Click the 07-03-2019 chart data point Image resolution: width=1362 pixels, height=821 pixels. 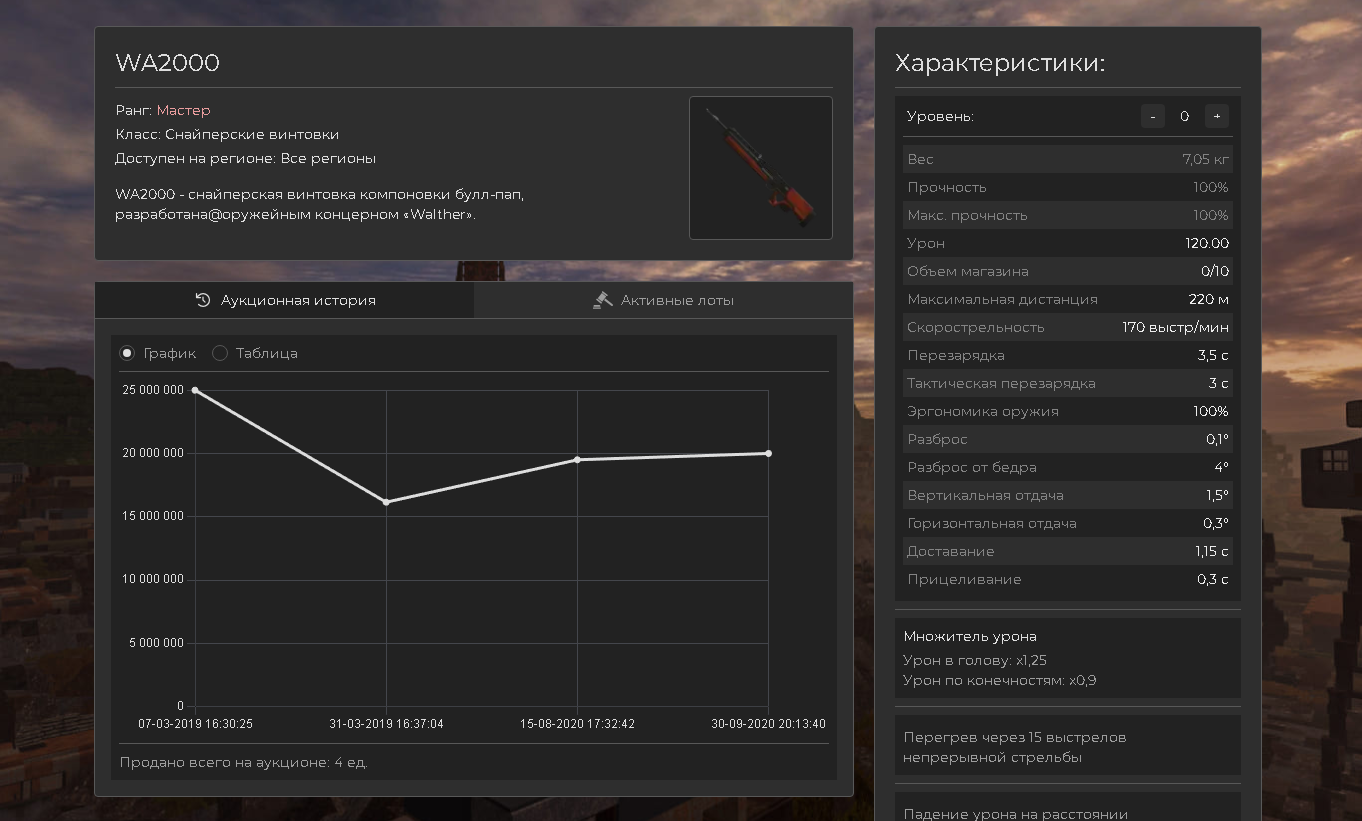195,390
